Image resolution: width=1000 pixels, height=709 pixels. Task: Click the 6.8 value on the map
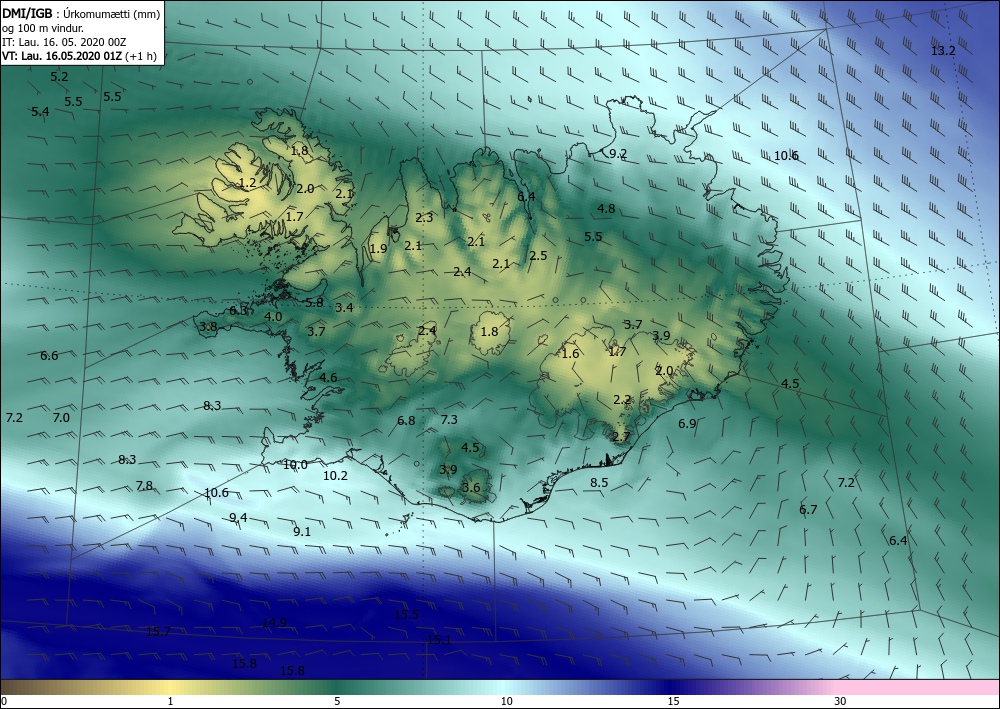click(x=406, y=421)
